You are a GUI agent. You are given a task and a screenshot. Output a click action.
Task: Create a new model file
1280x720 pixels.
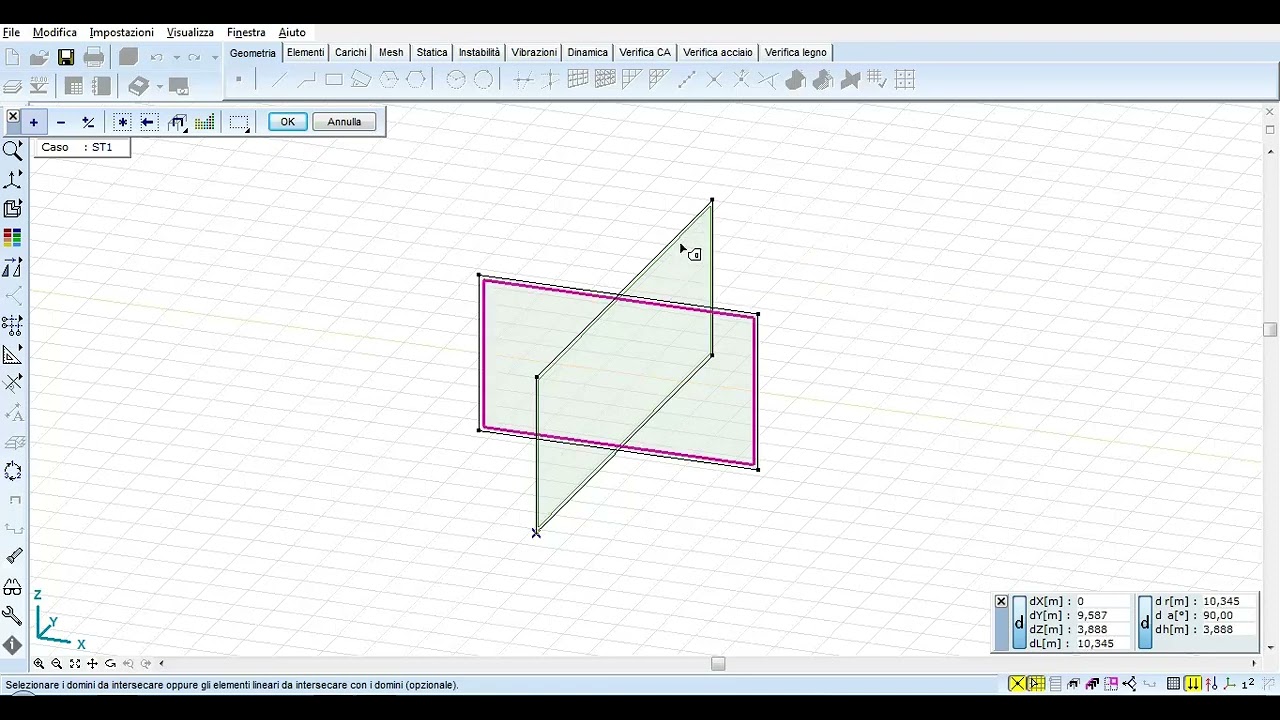pyautogui.click(x=12, y=57)
